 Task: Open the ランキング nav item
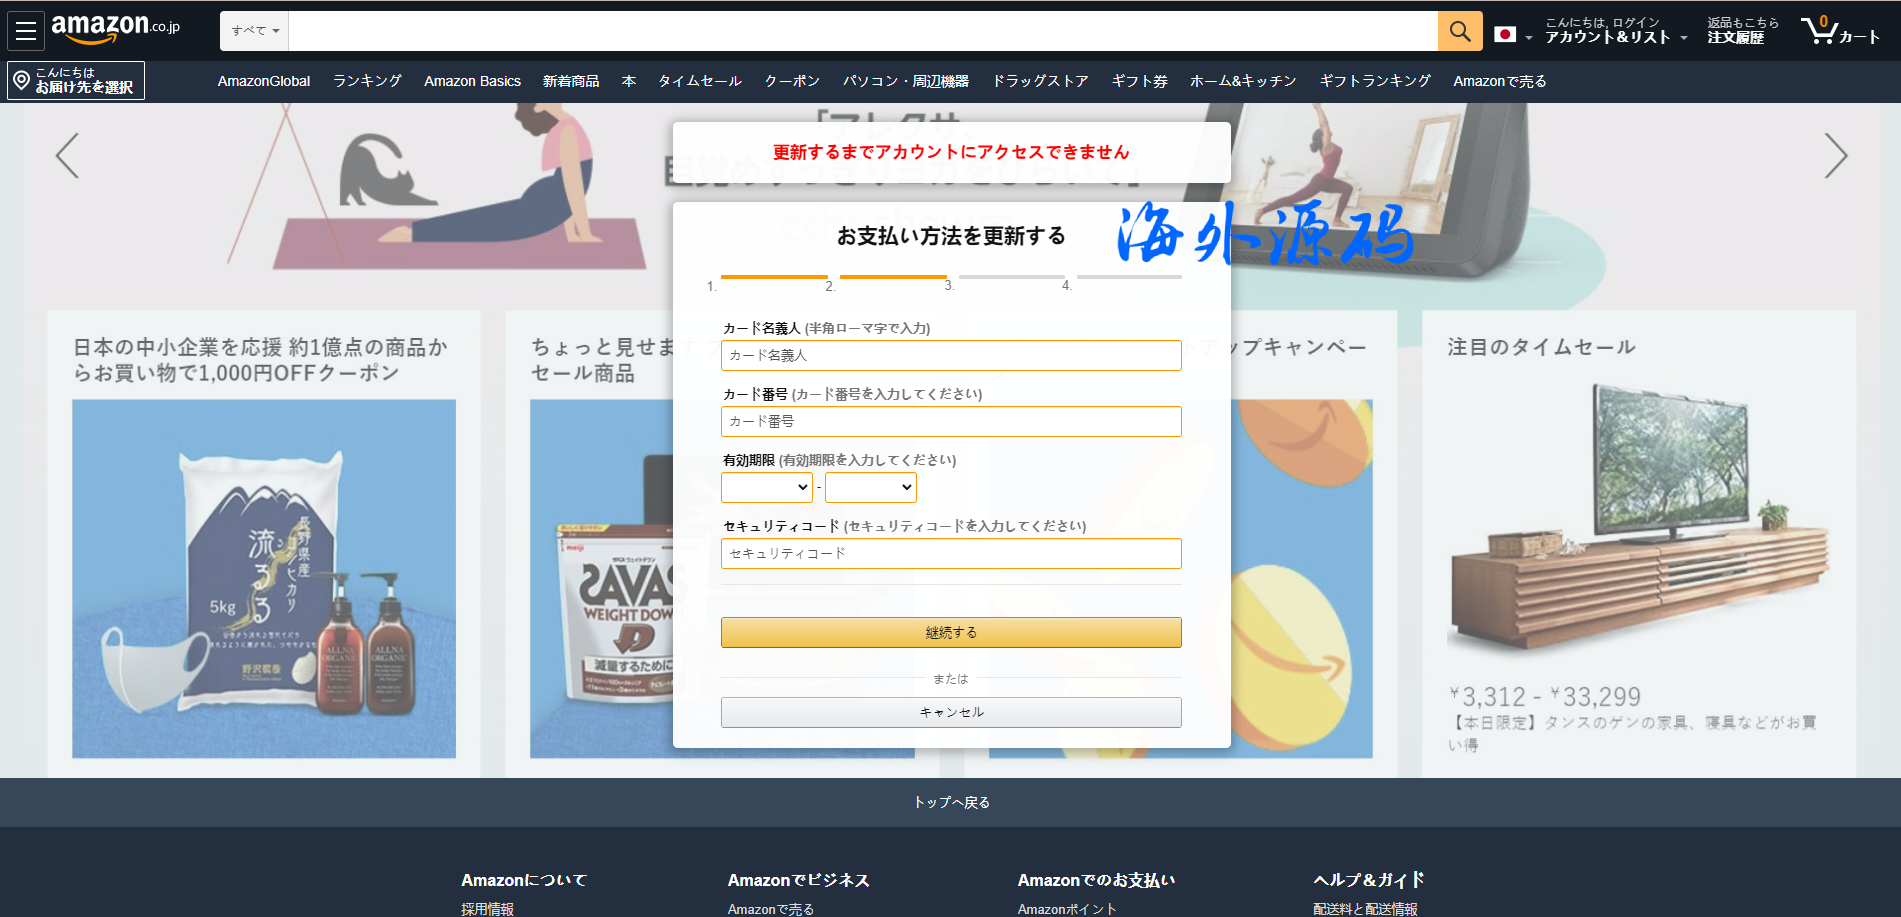(367, 81)
